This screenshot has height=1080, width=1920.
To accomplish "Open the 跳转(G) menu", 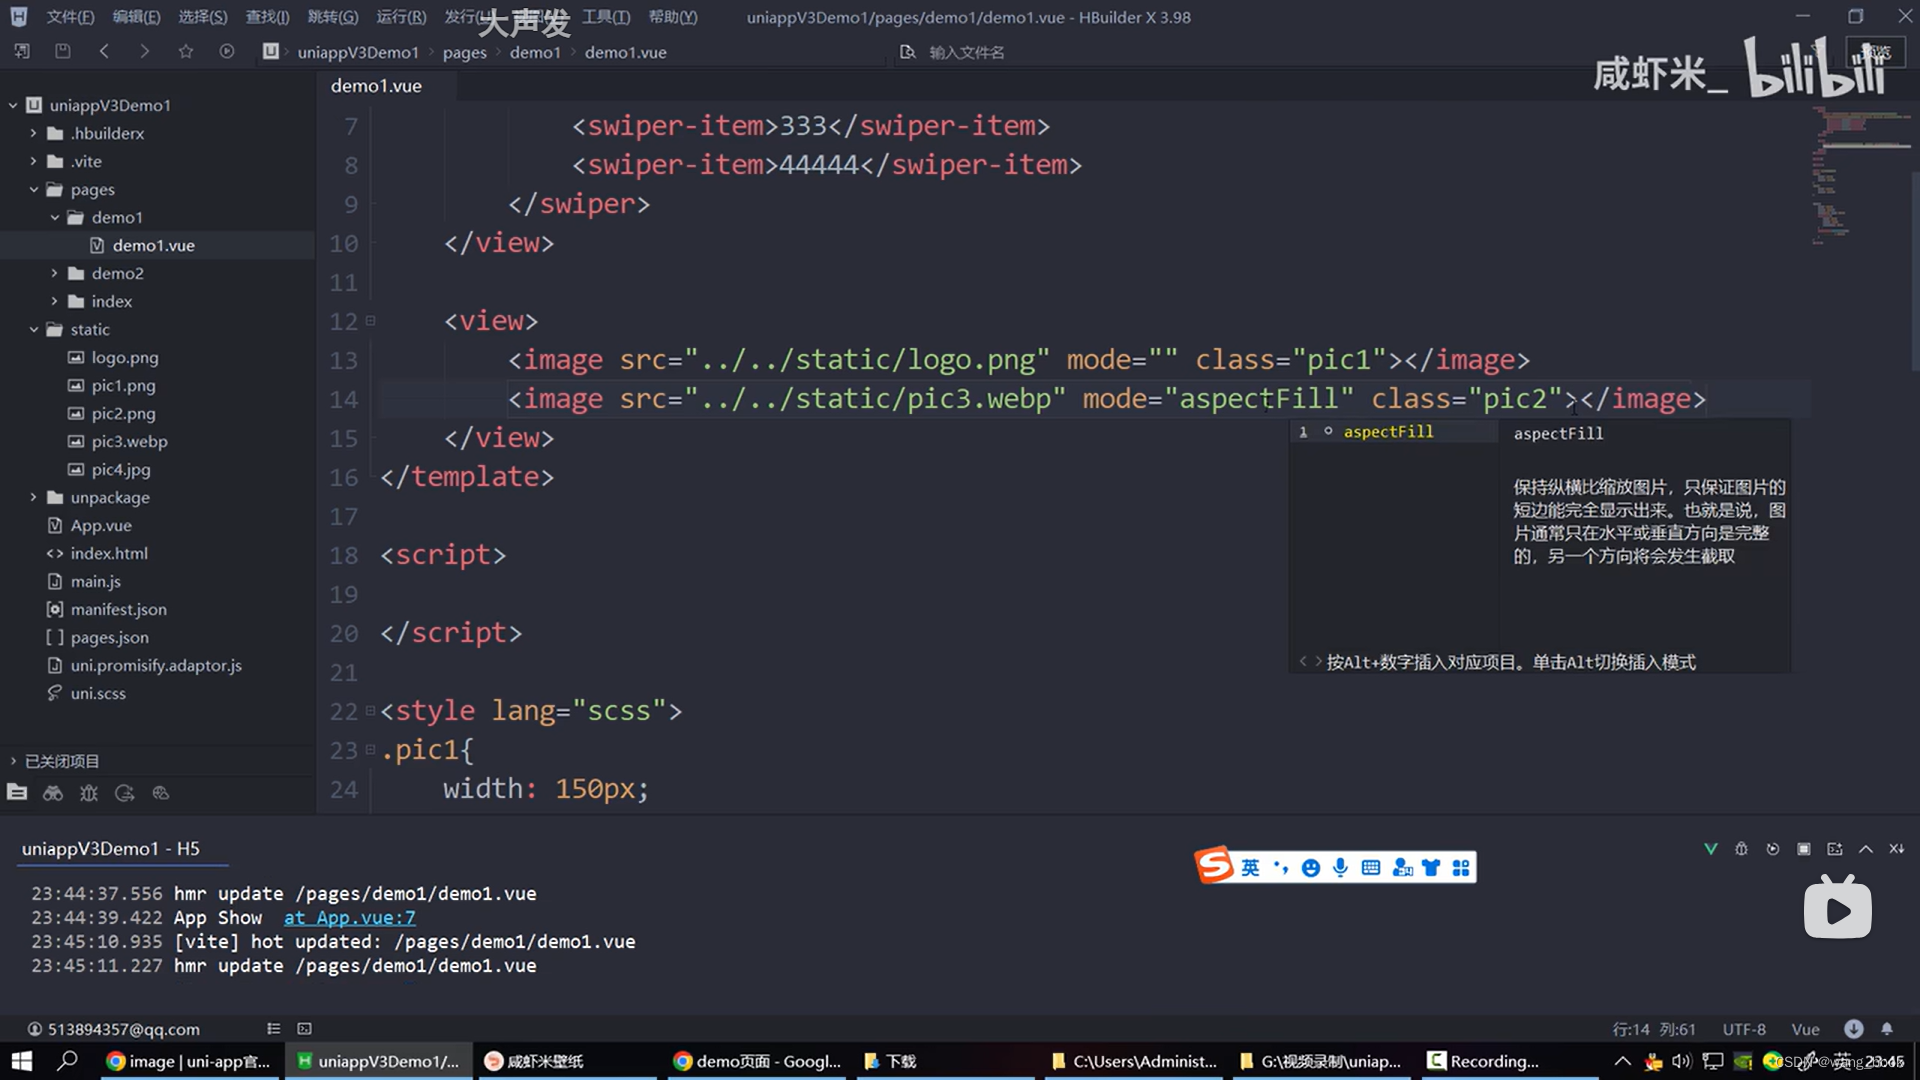I will [333, 17].
